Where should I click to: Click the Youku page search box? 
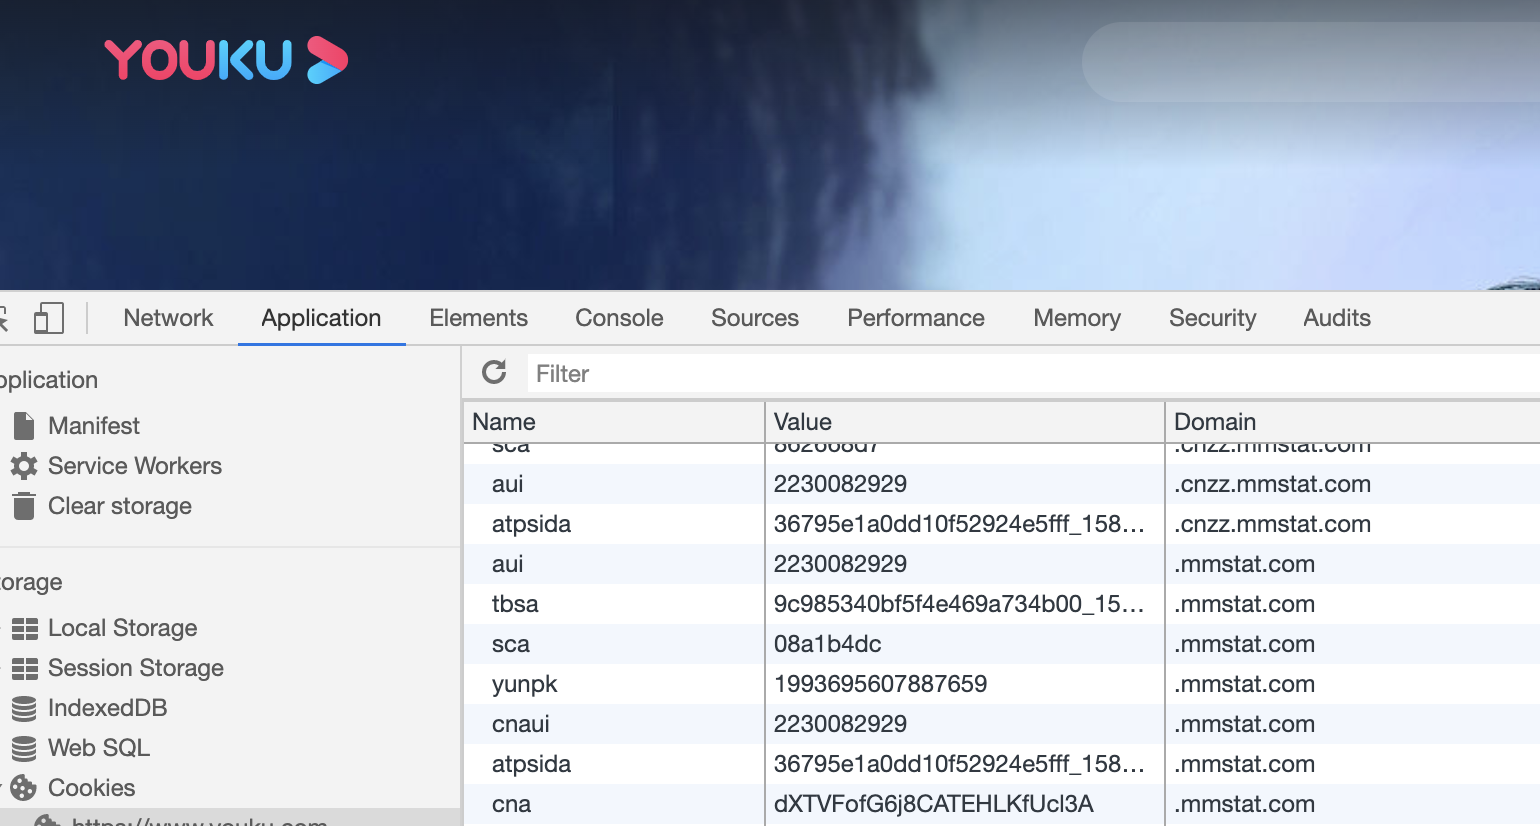click(1311, 62)
